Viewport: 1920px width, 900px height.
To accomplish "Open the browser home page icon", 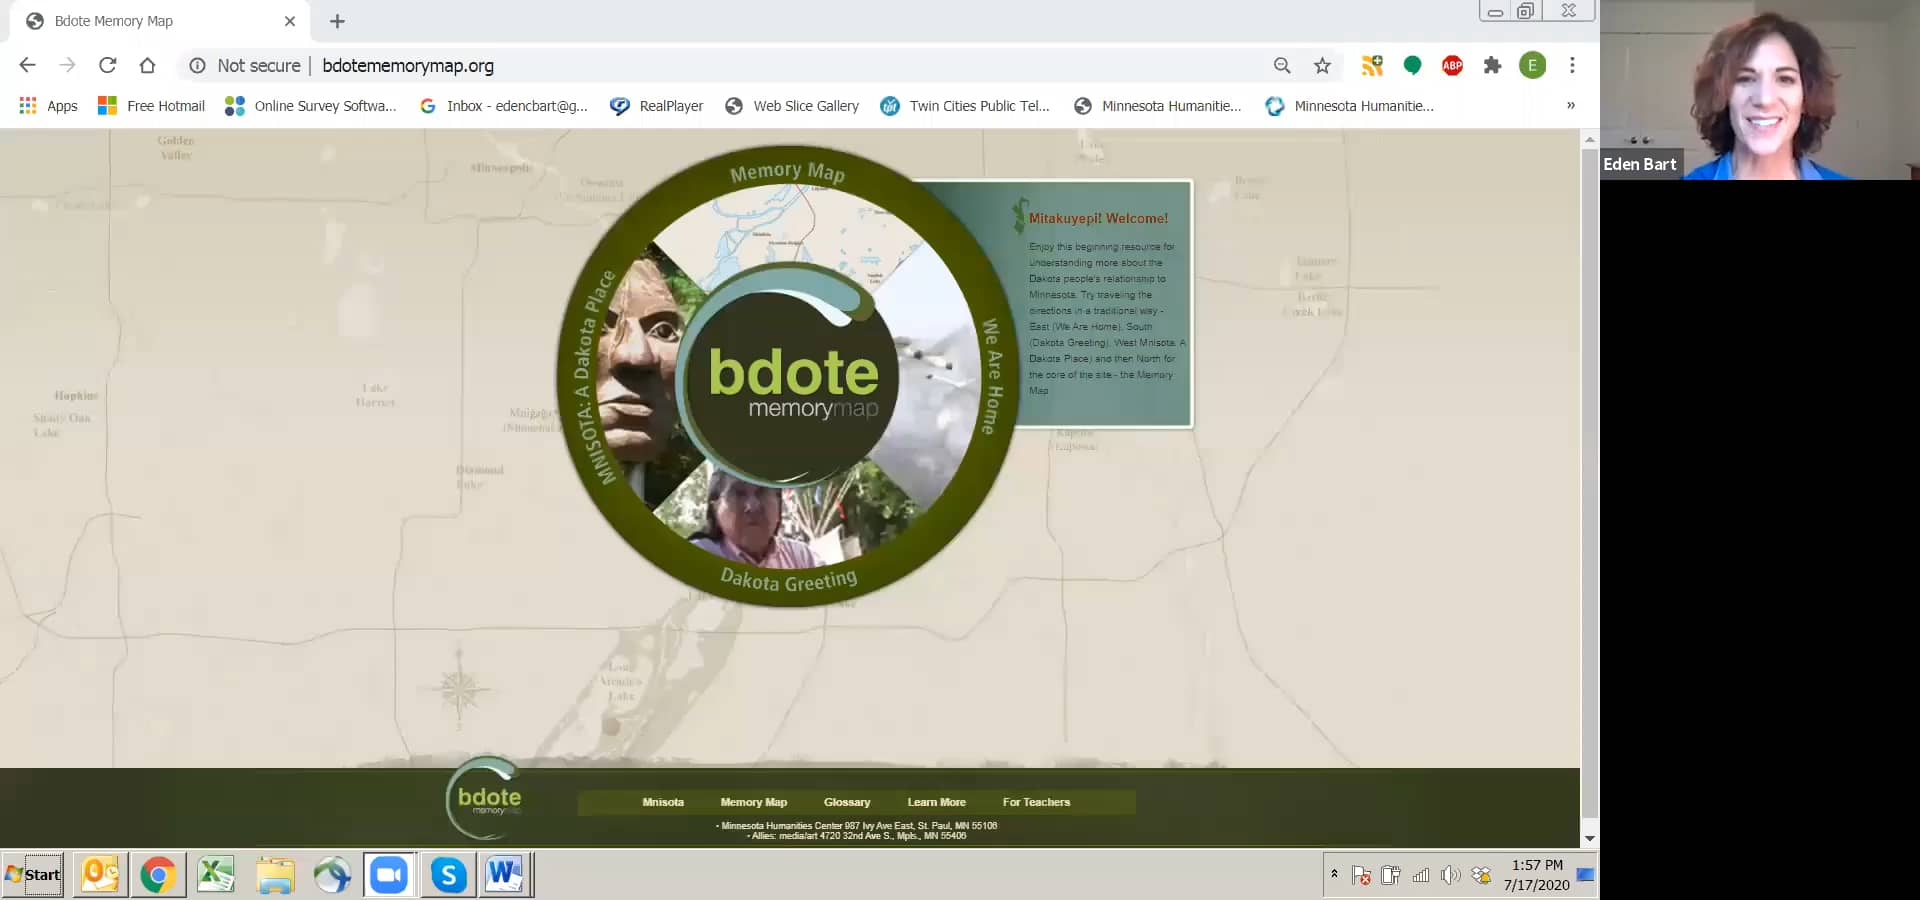I will tap(148, 65).
